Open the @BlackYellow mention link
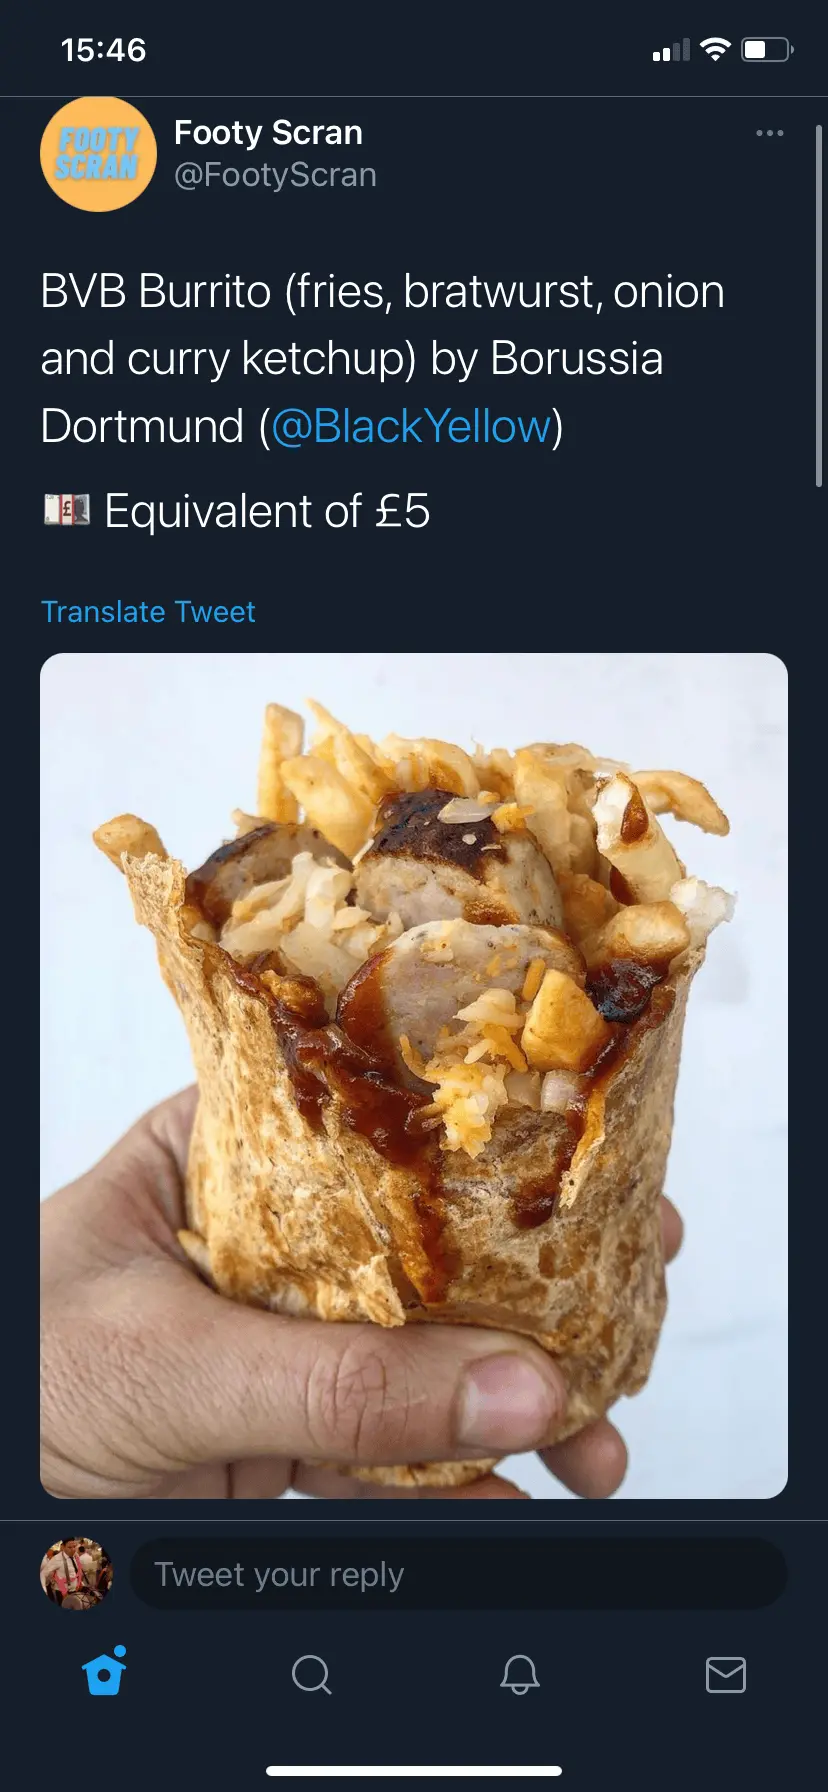828x1792 pixels. [411, 426]
